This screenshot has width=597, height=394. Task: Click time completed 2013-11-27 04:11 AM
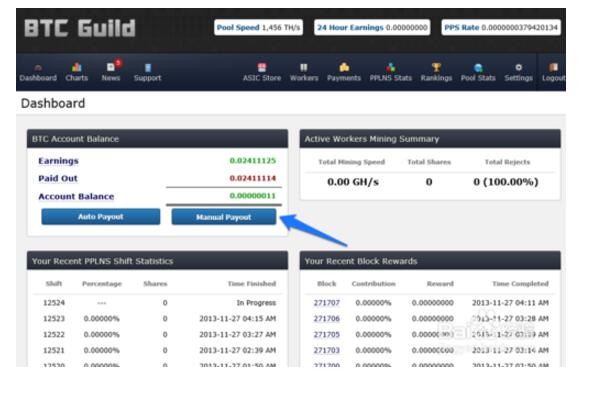pyautogui.click(x=510, y=303)
